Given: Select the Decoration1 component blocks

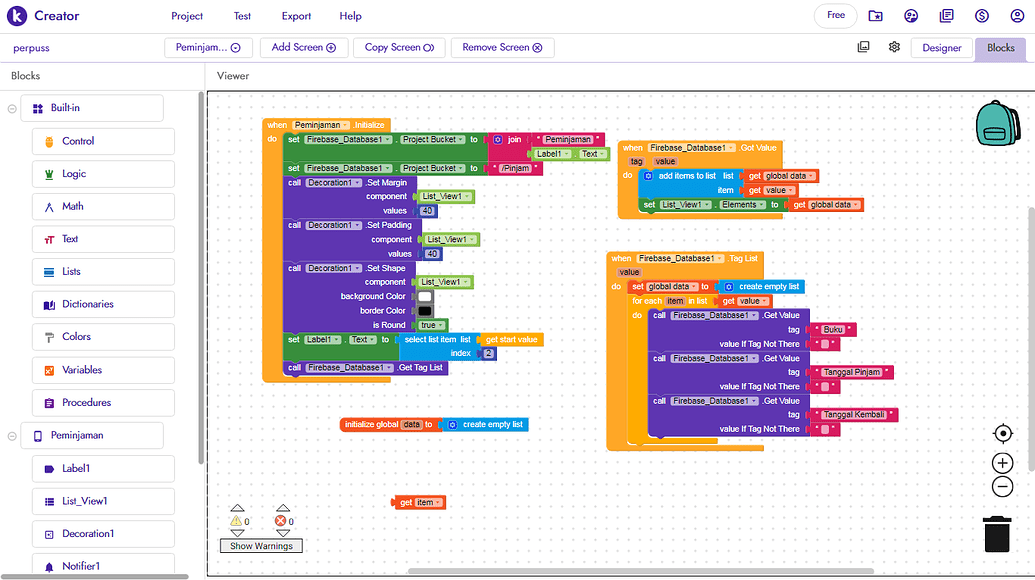Looking at the screenshot, I should tap(103, 534).
